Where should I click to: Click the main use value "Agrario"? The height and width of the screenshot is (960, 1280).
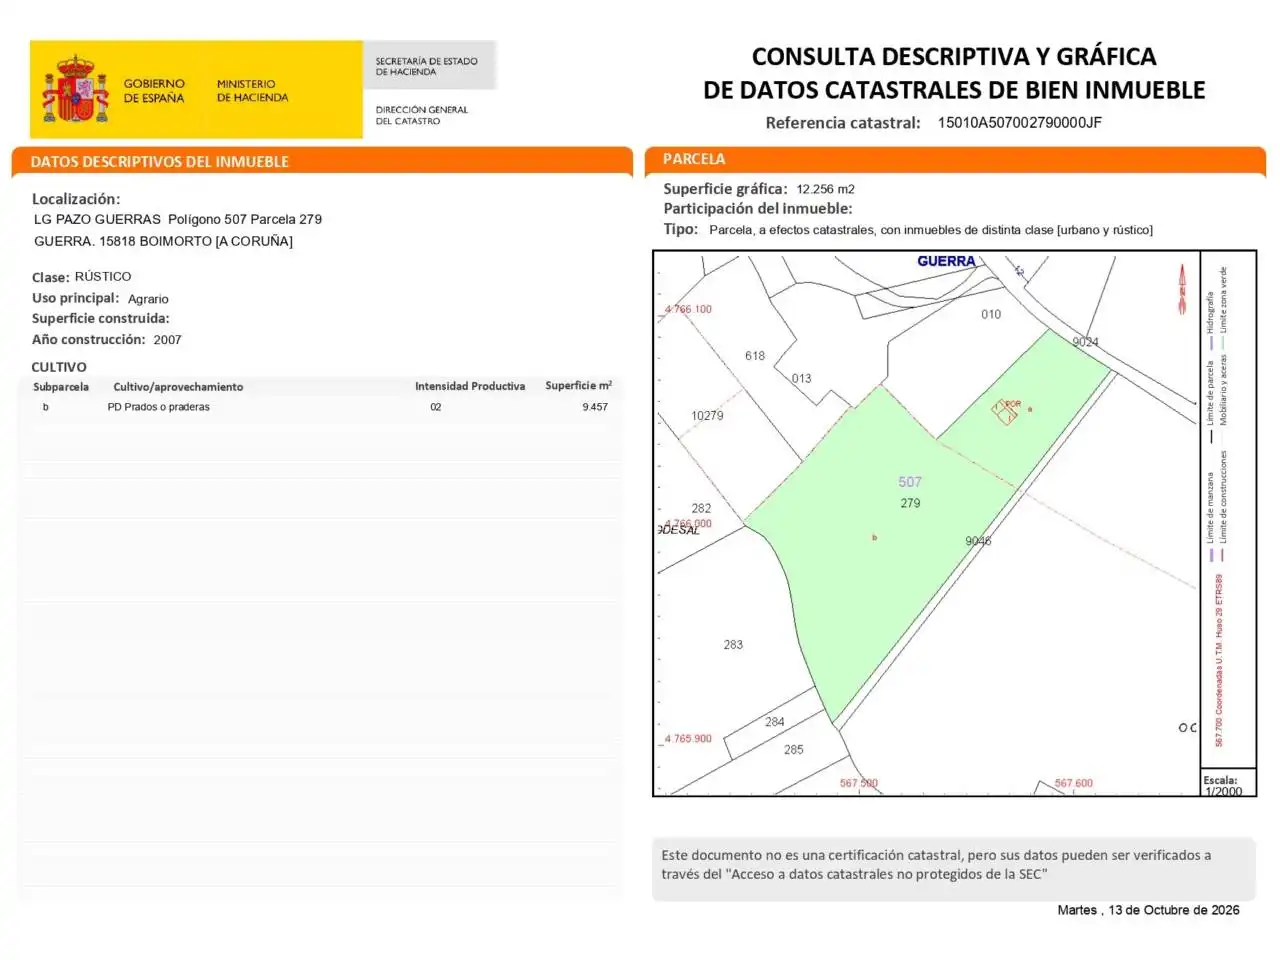tap(148, 299)
